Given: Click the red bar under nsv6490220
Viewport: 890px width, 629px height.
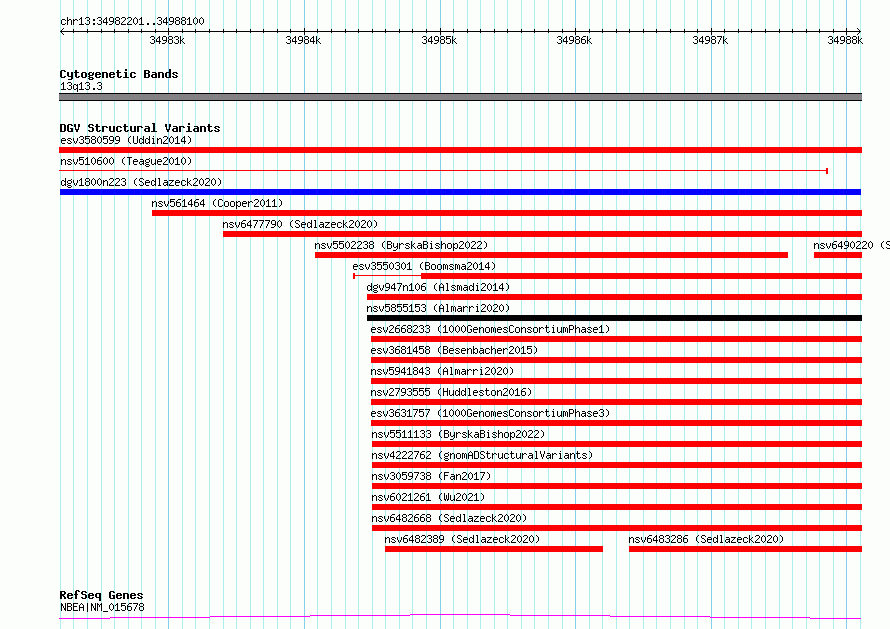Looking at the screenshot, I should 838,255.
